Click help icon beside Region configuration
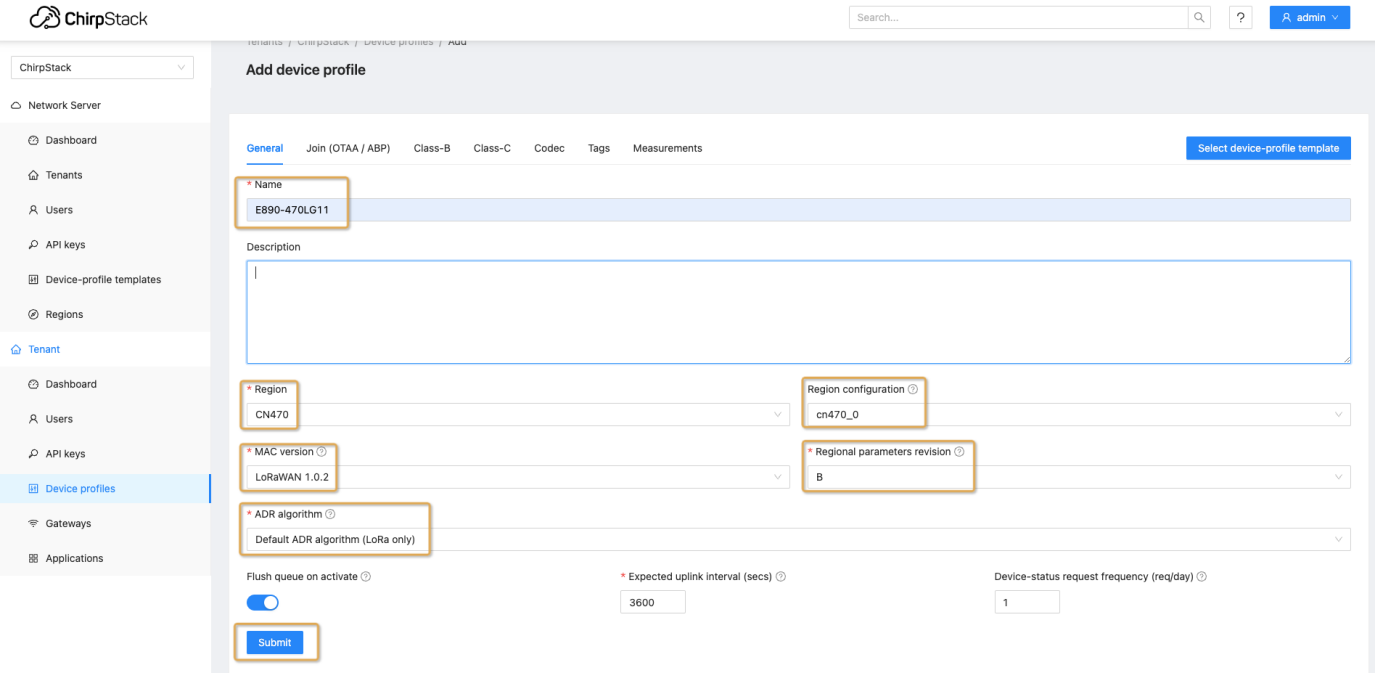 coord(912,390)
